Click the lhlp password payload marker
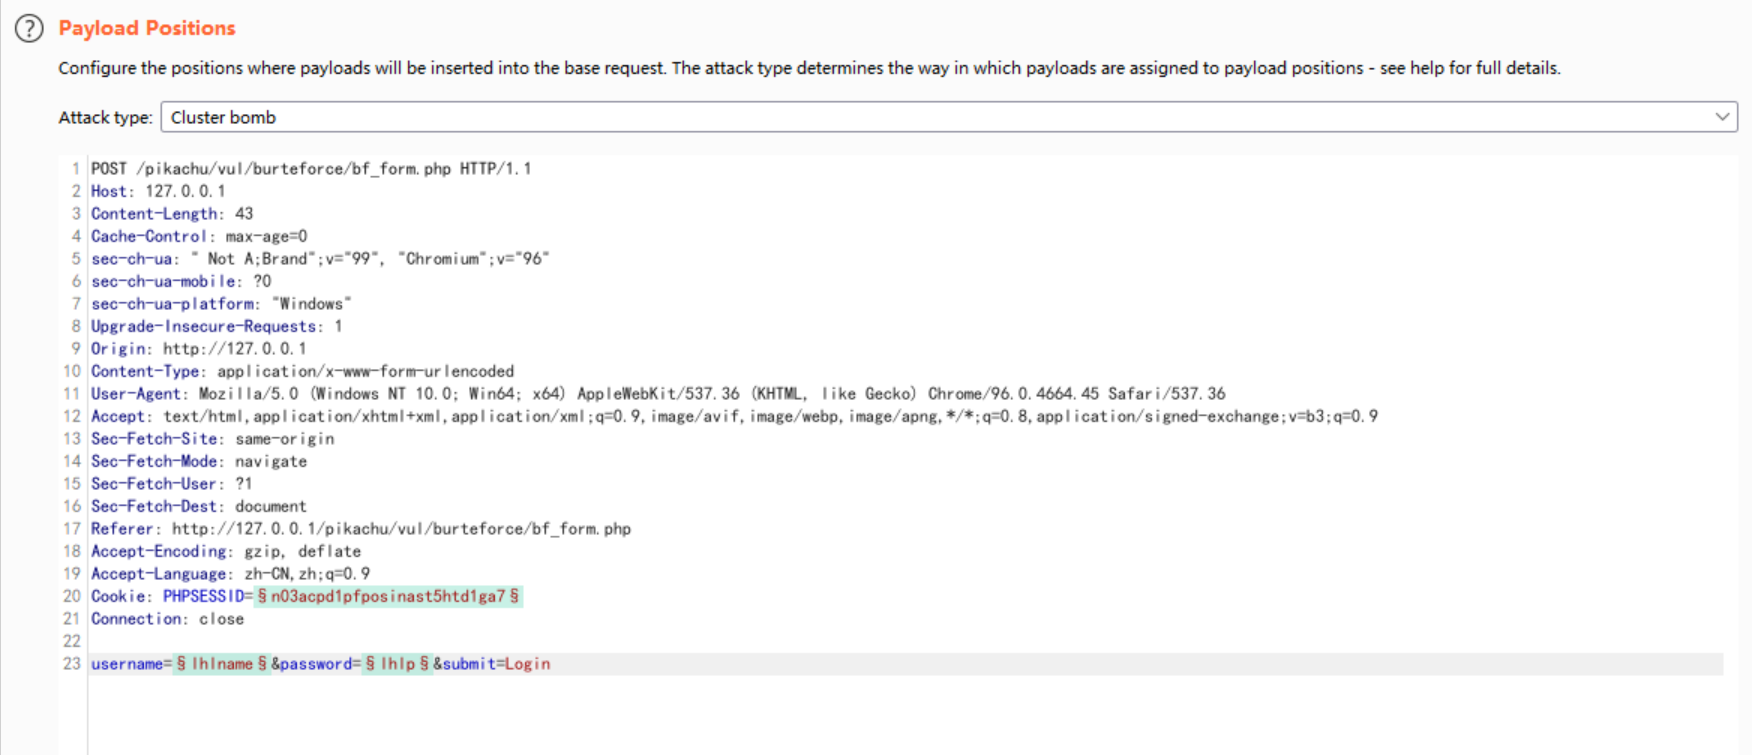Image resolution: width=1752 pixels, height=755 pixels. [x=397, y=664]
